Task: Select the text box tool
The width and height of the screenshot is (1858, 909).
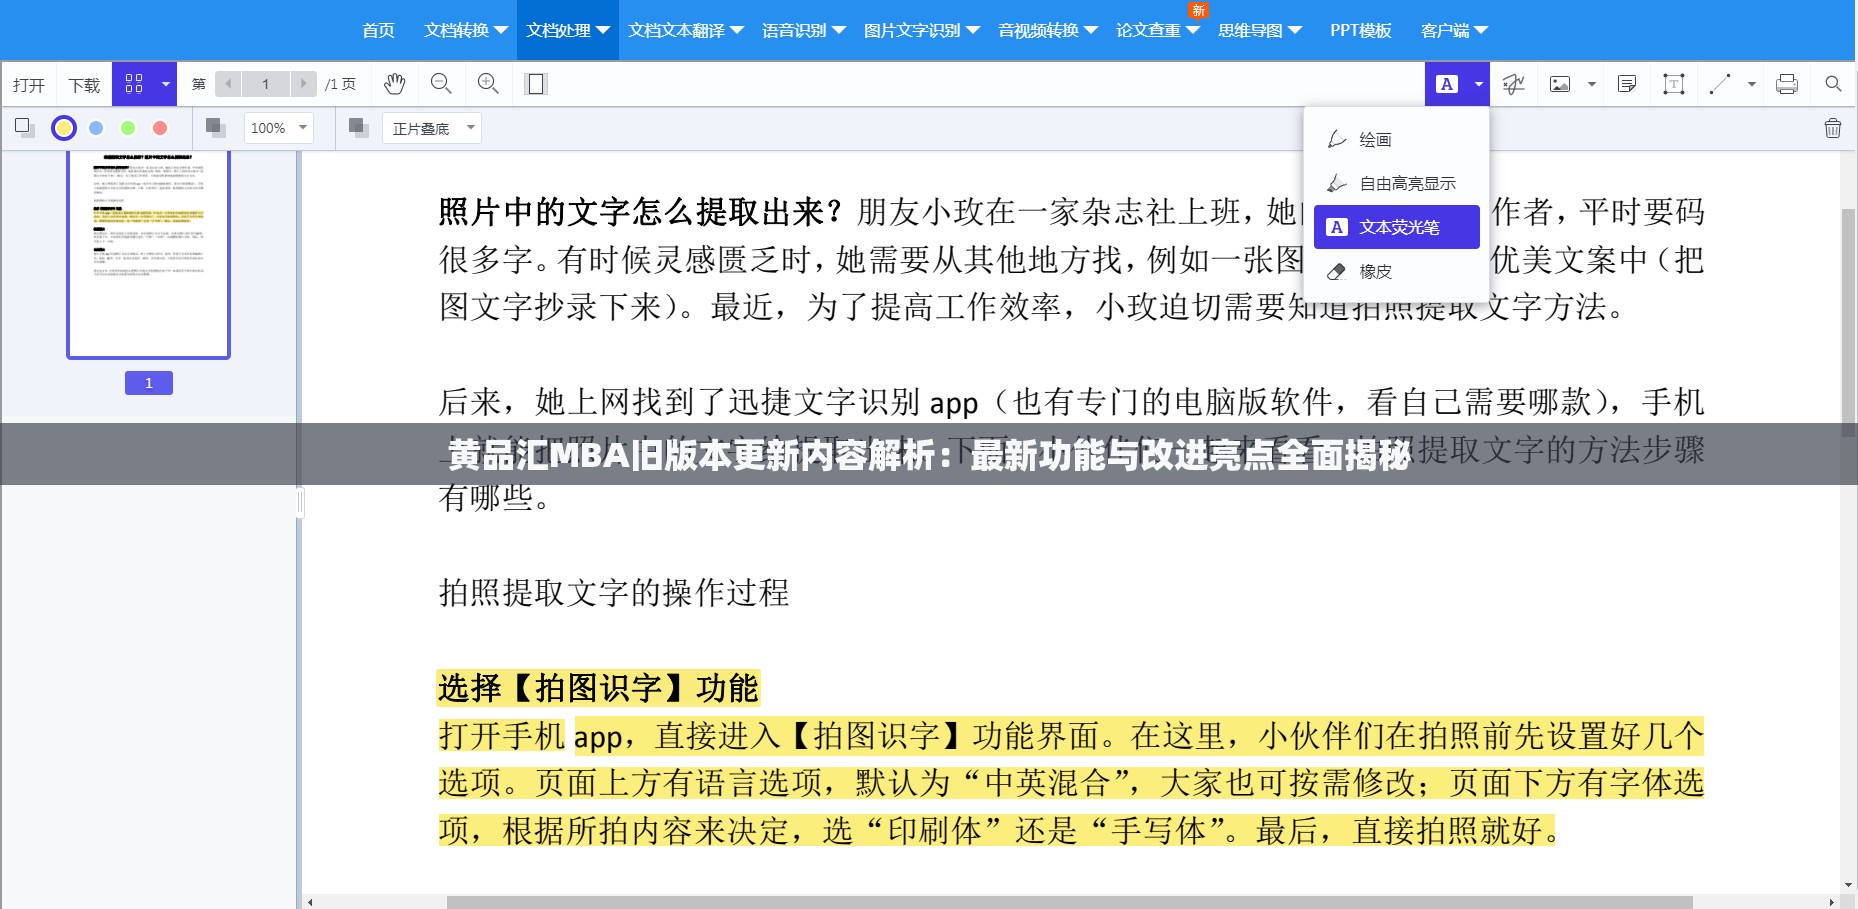Action: (1673, 84)
